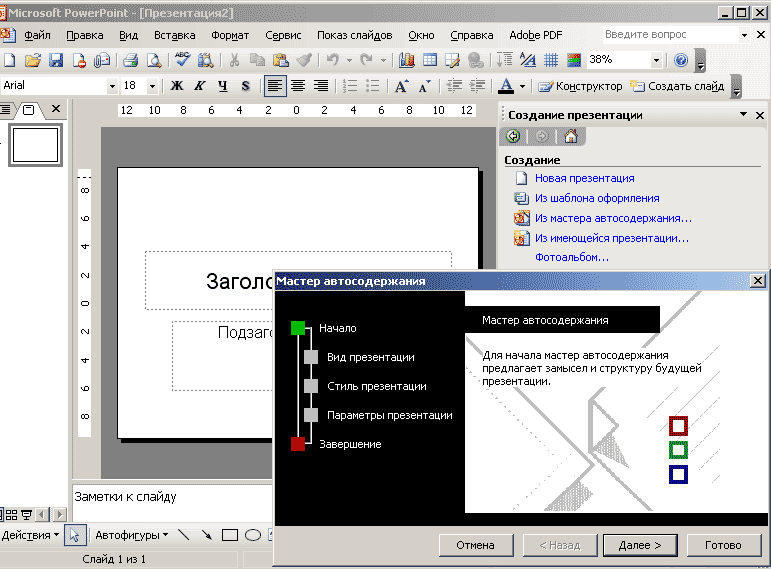Click the green Начало step square
The width and height of the screenshot is (771, 569).
(297, 328)
